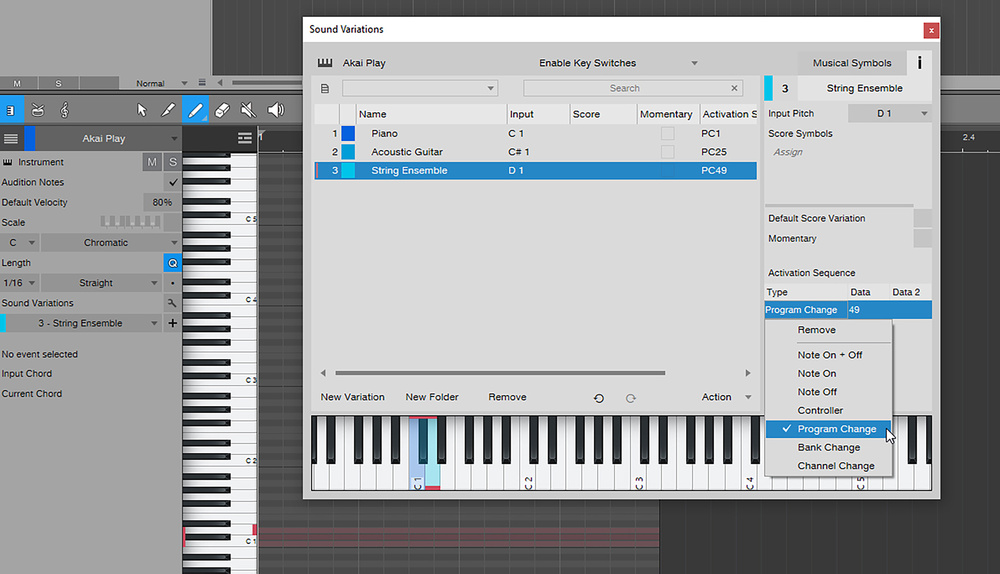The height and width of the screenshot is (574, 1000).
Task: Open the score view treble clef icon
Action: point(64,110)
